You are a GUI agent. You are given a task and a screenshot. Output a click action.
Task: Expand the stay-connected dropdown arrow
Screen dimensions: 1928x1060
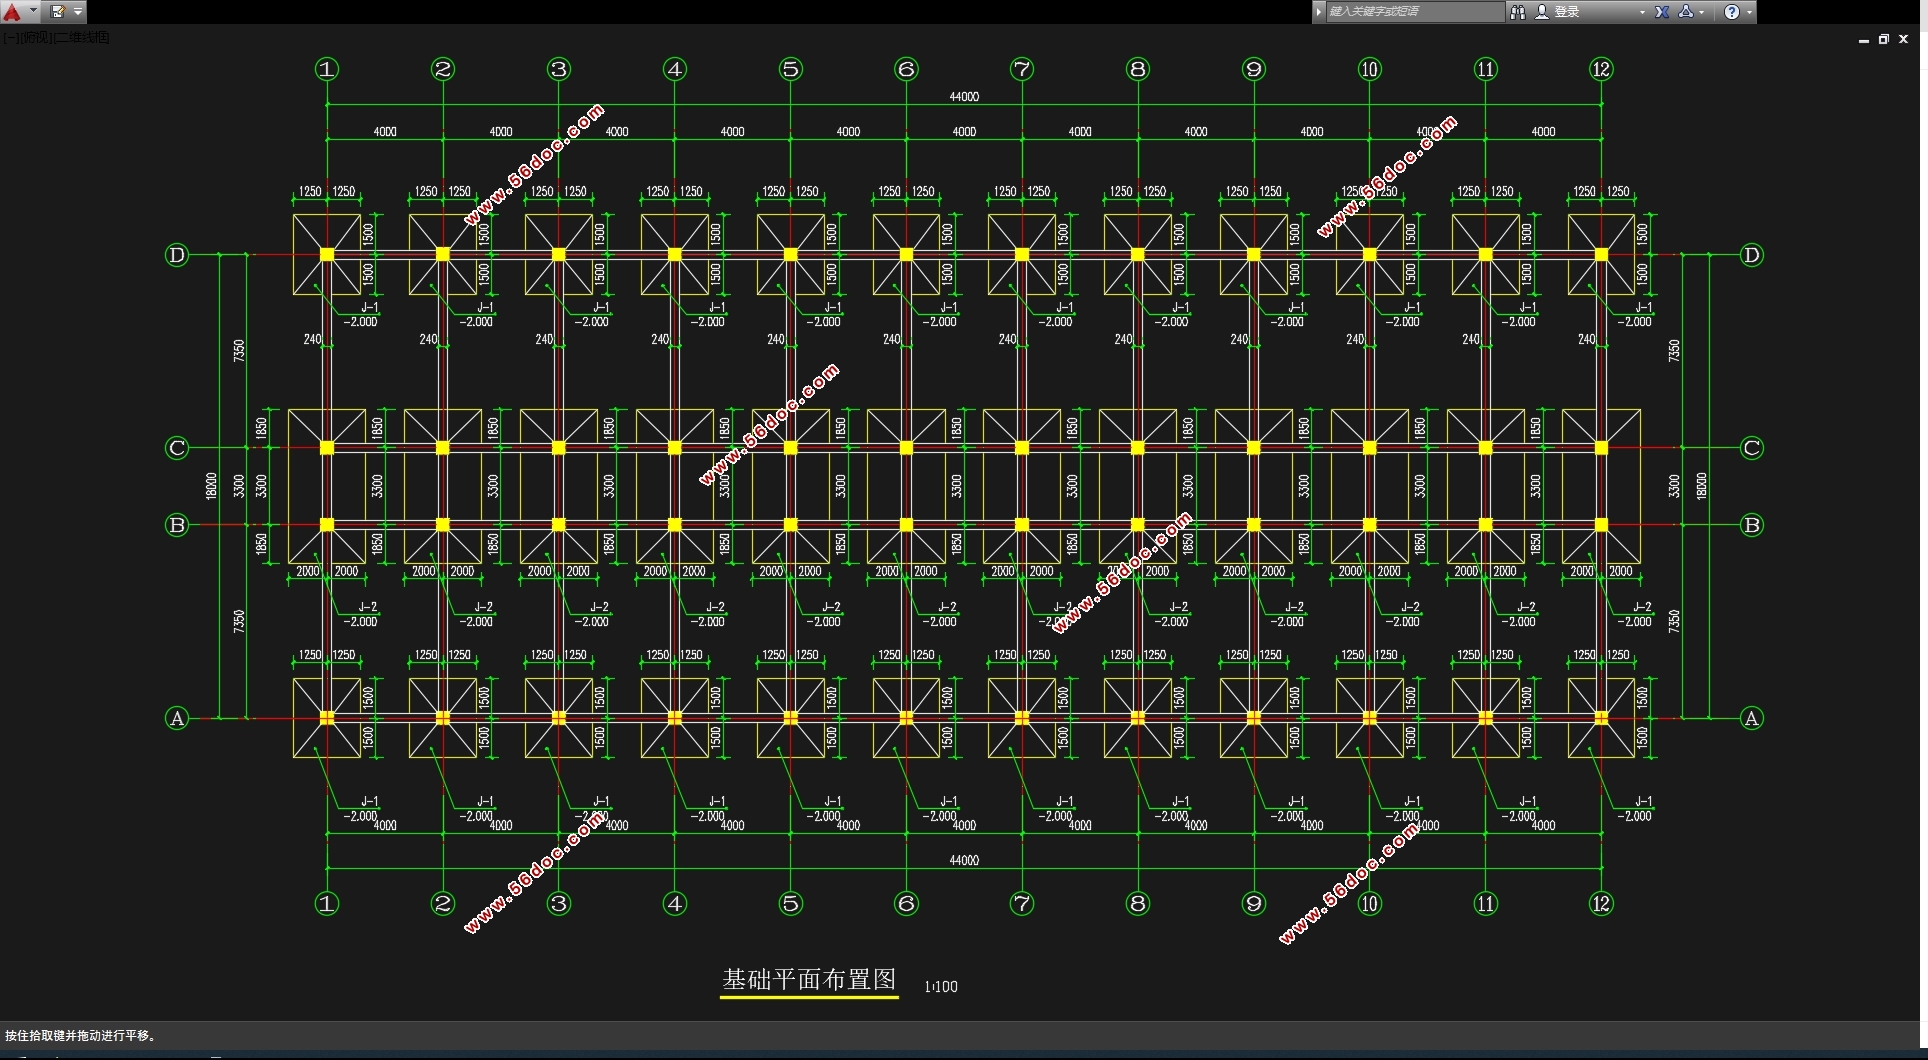pyautogui.click(x=1702, y=12)
